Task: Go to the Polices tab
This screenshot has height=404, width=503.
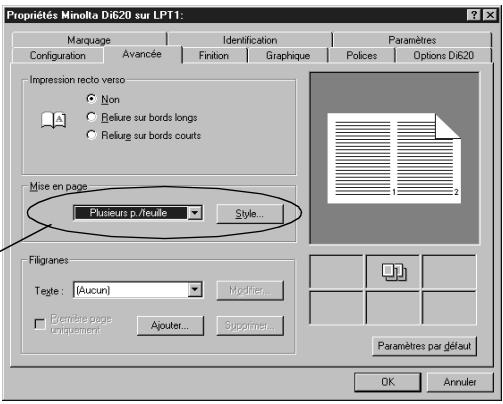Action: [362, 55]
